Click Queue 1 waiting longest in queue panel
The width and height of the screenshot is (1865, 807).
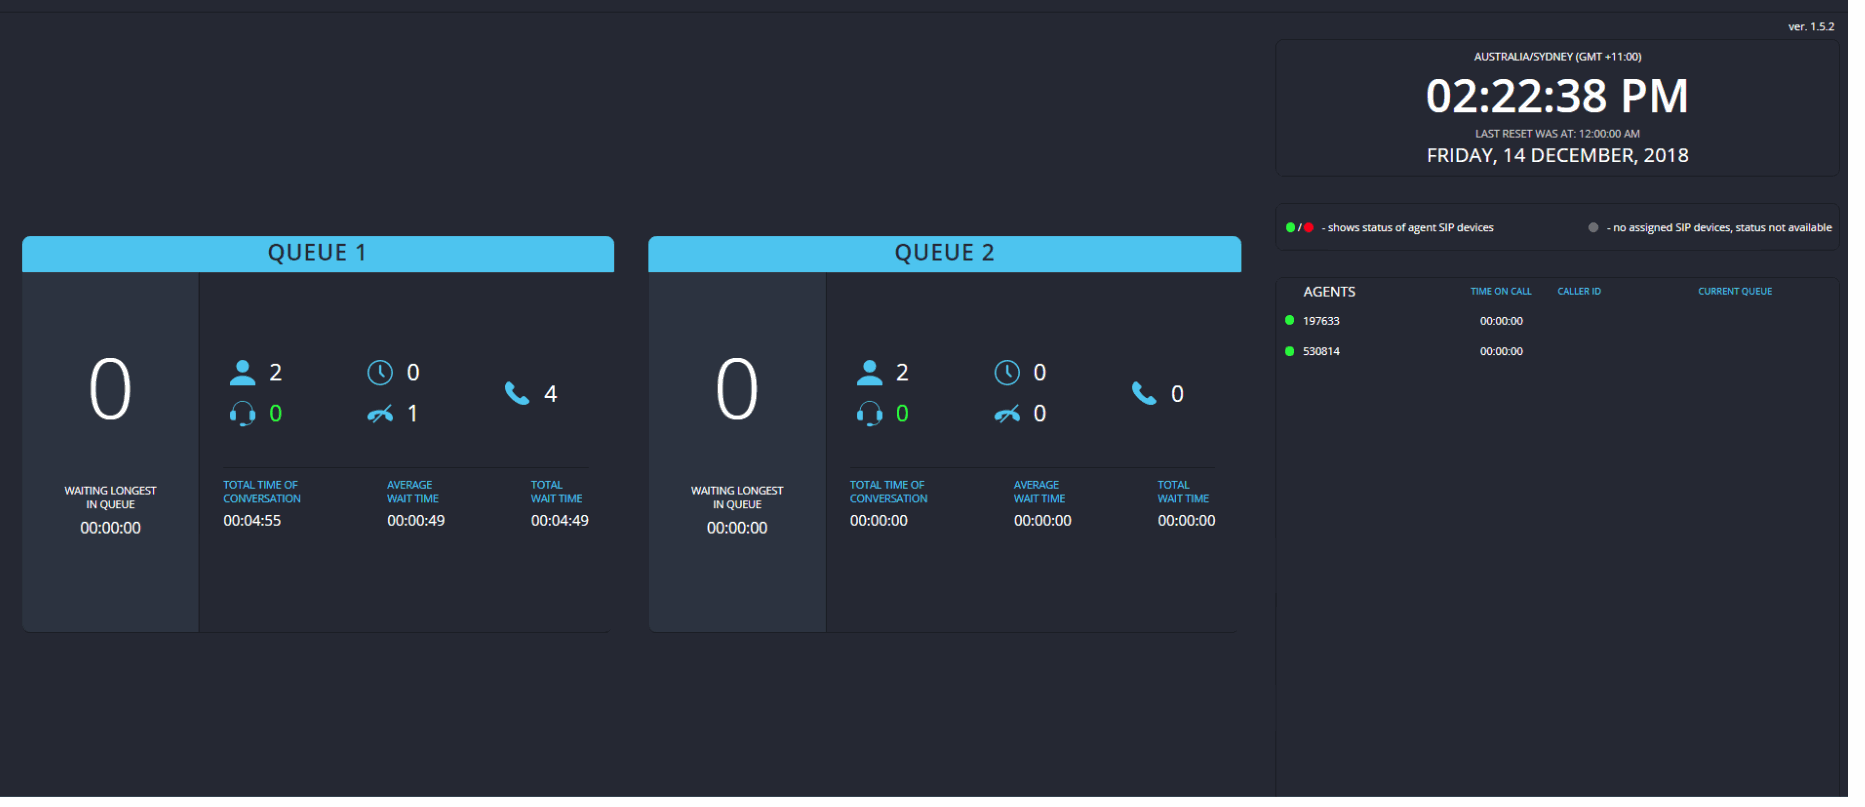pos(110,452)
